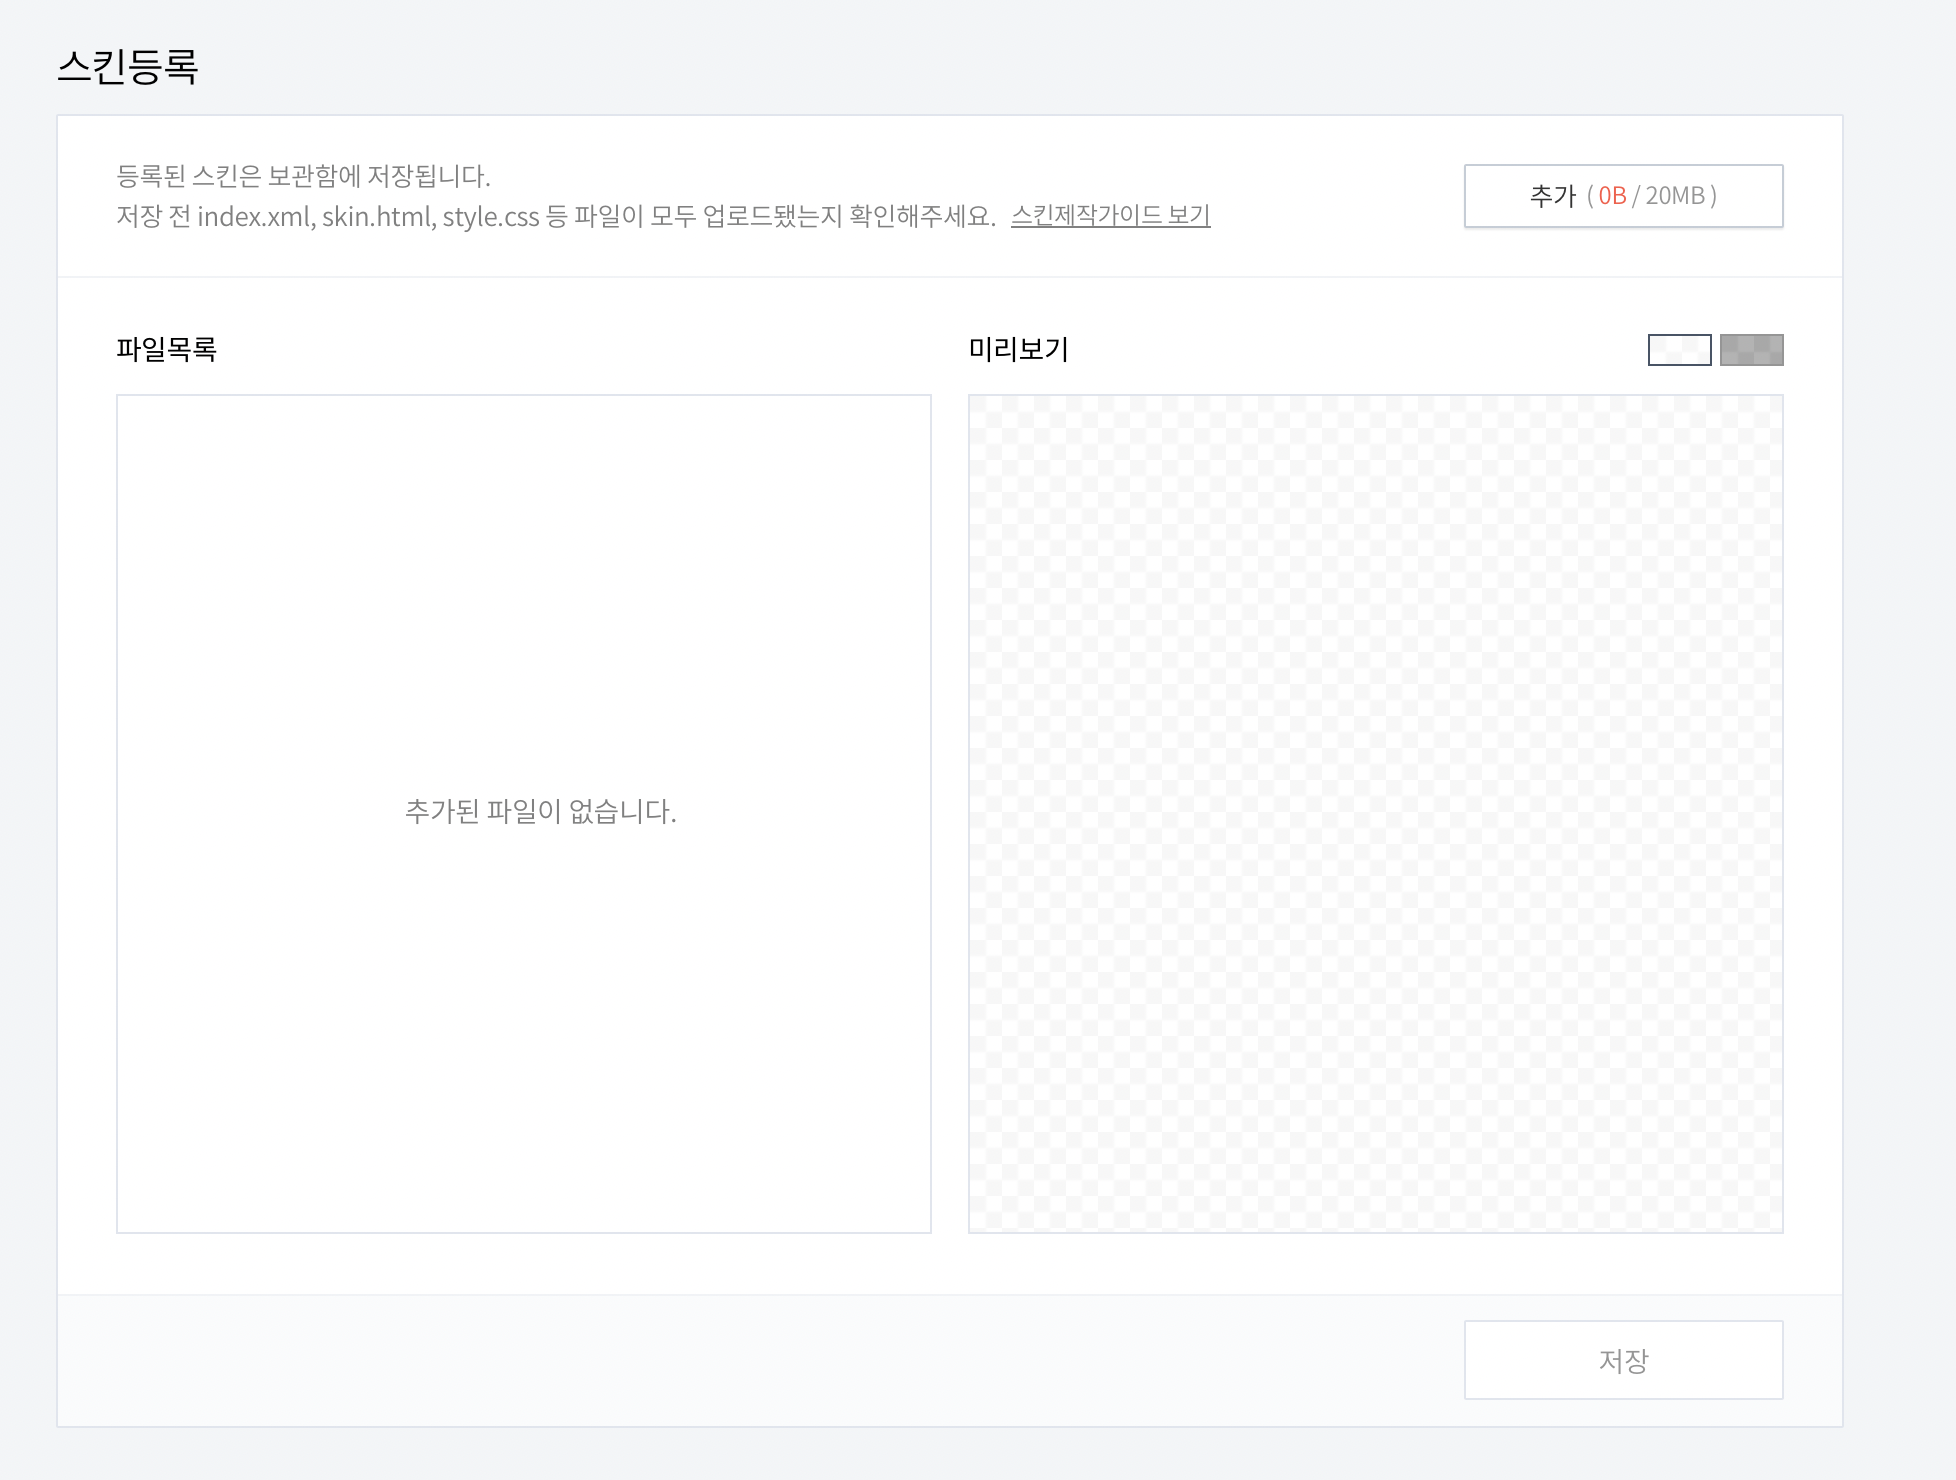Click the 등록된 스킨은 보관함에 저장됩니다 notice

point(303,177)
